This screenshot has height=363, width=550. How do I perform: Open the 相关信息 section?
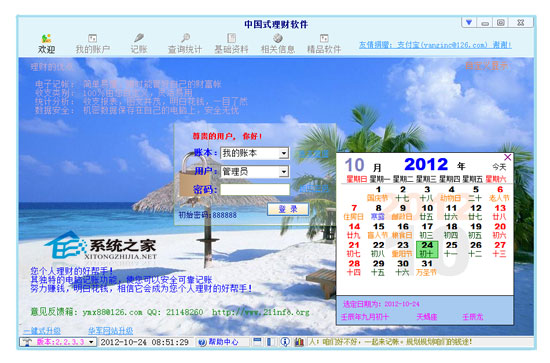click(277, 44)
